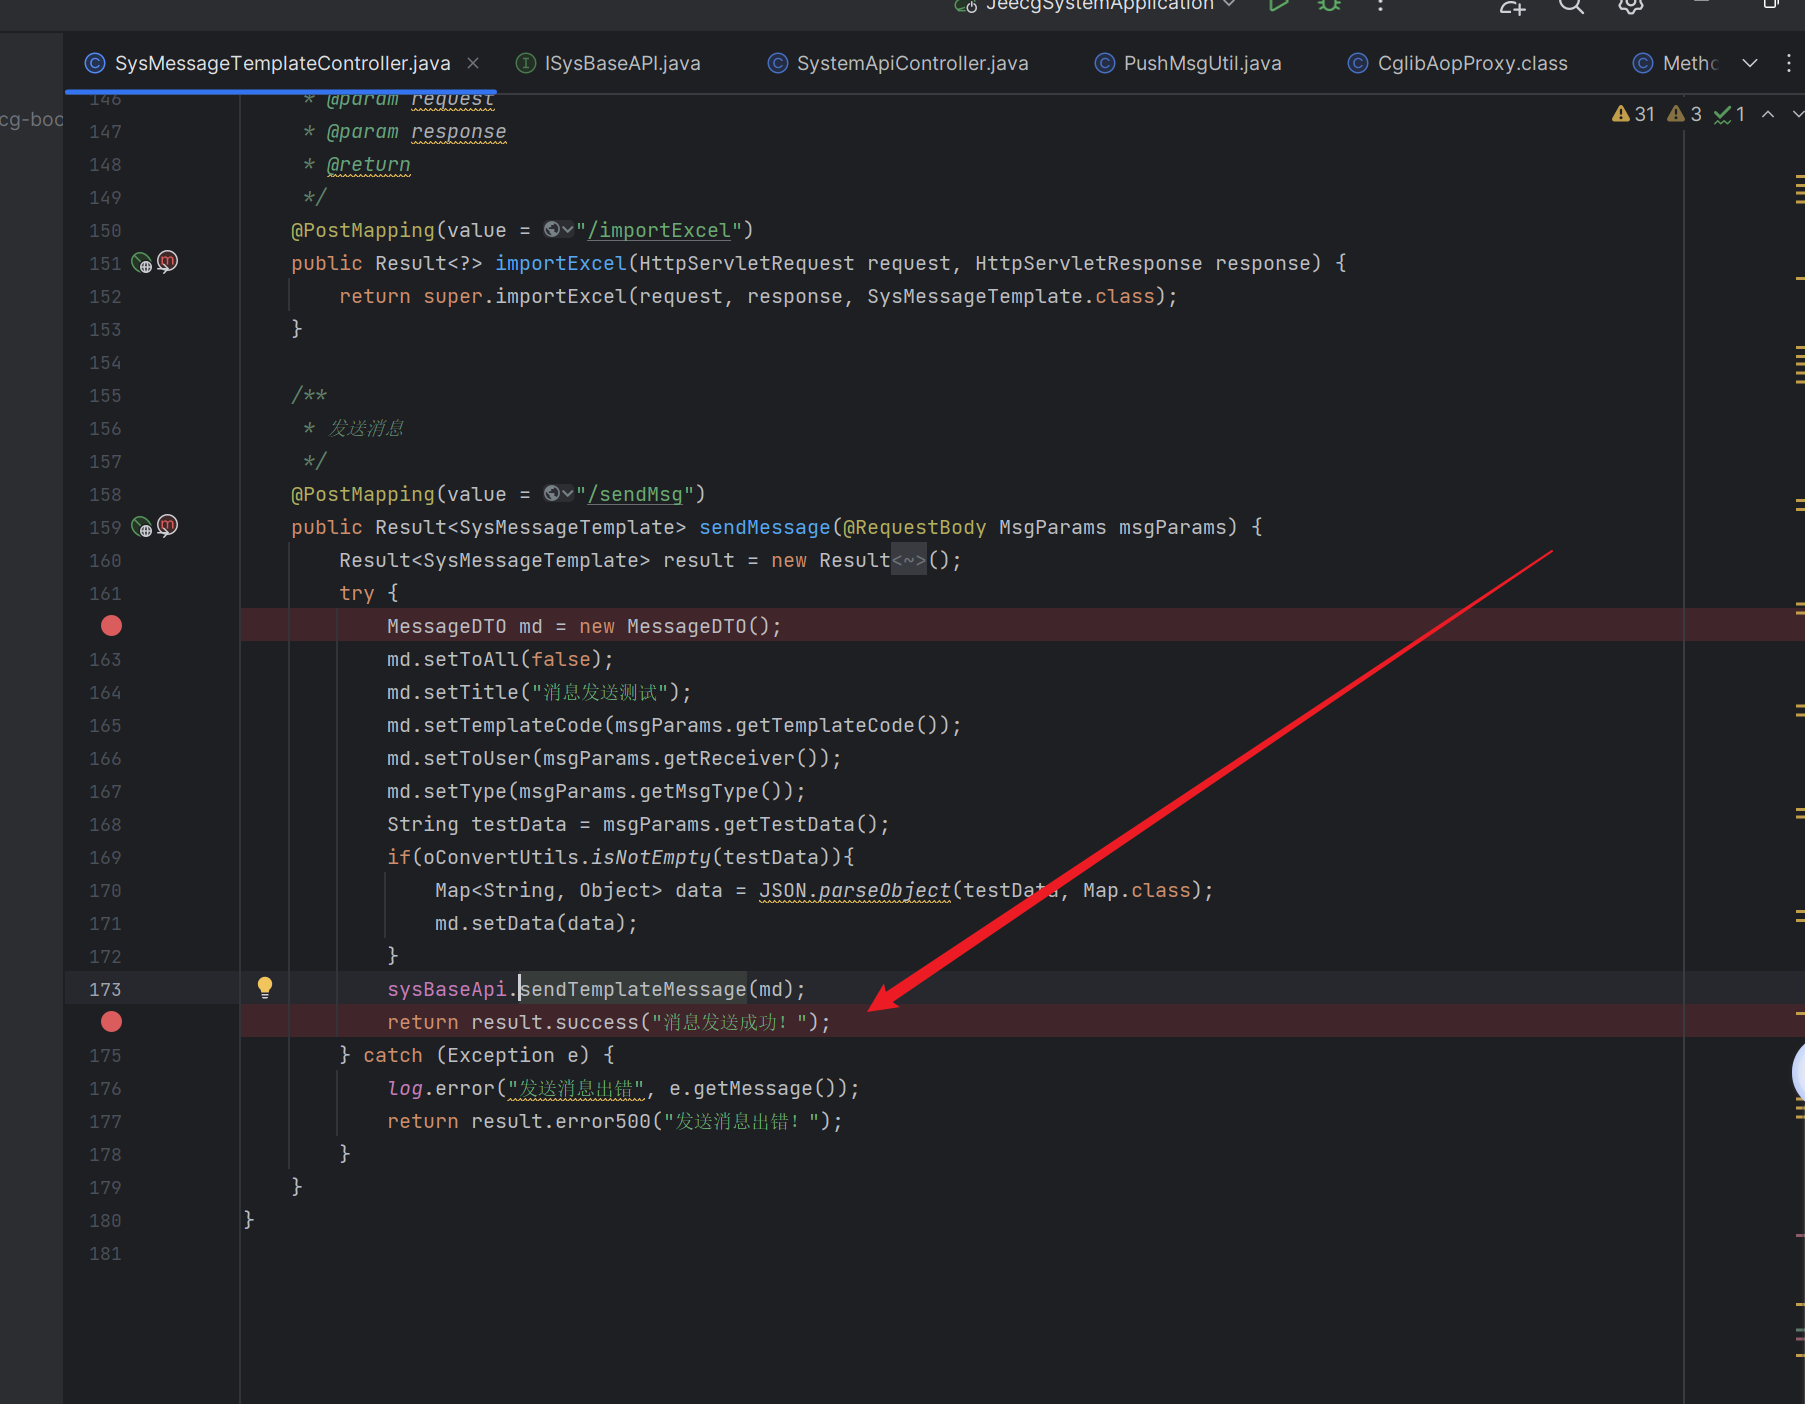
Task: Click the top warning stripe marker on scrollbar
Action: (1799, 178)
